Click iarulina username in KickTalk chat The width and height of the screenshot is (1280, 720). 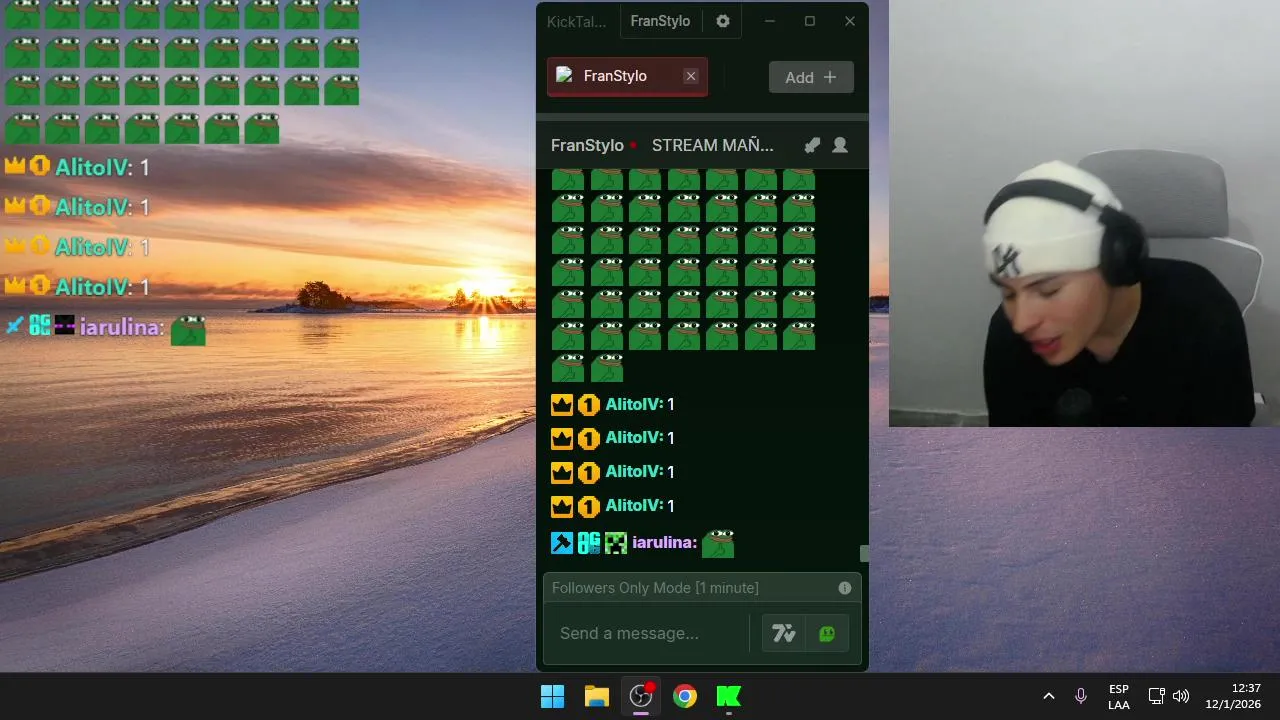tap(664, 542)
